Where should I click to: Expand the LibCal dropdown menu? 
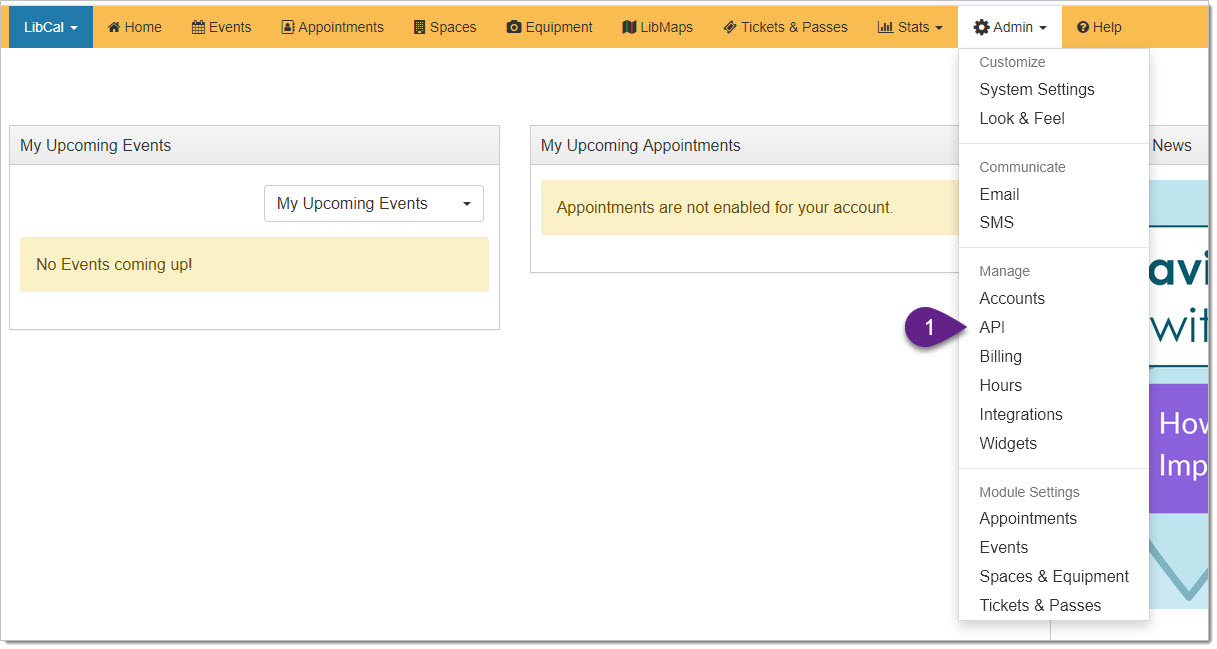50,27
